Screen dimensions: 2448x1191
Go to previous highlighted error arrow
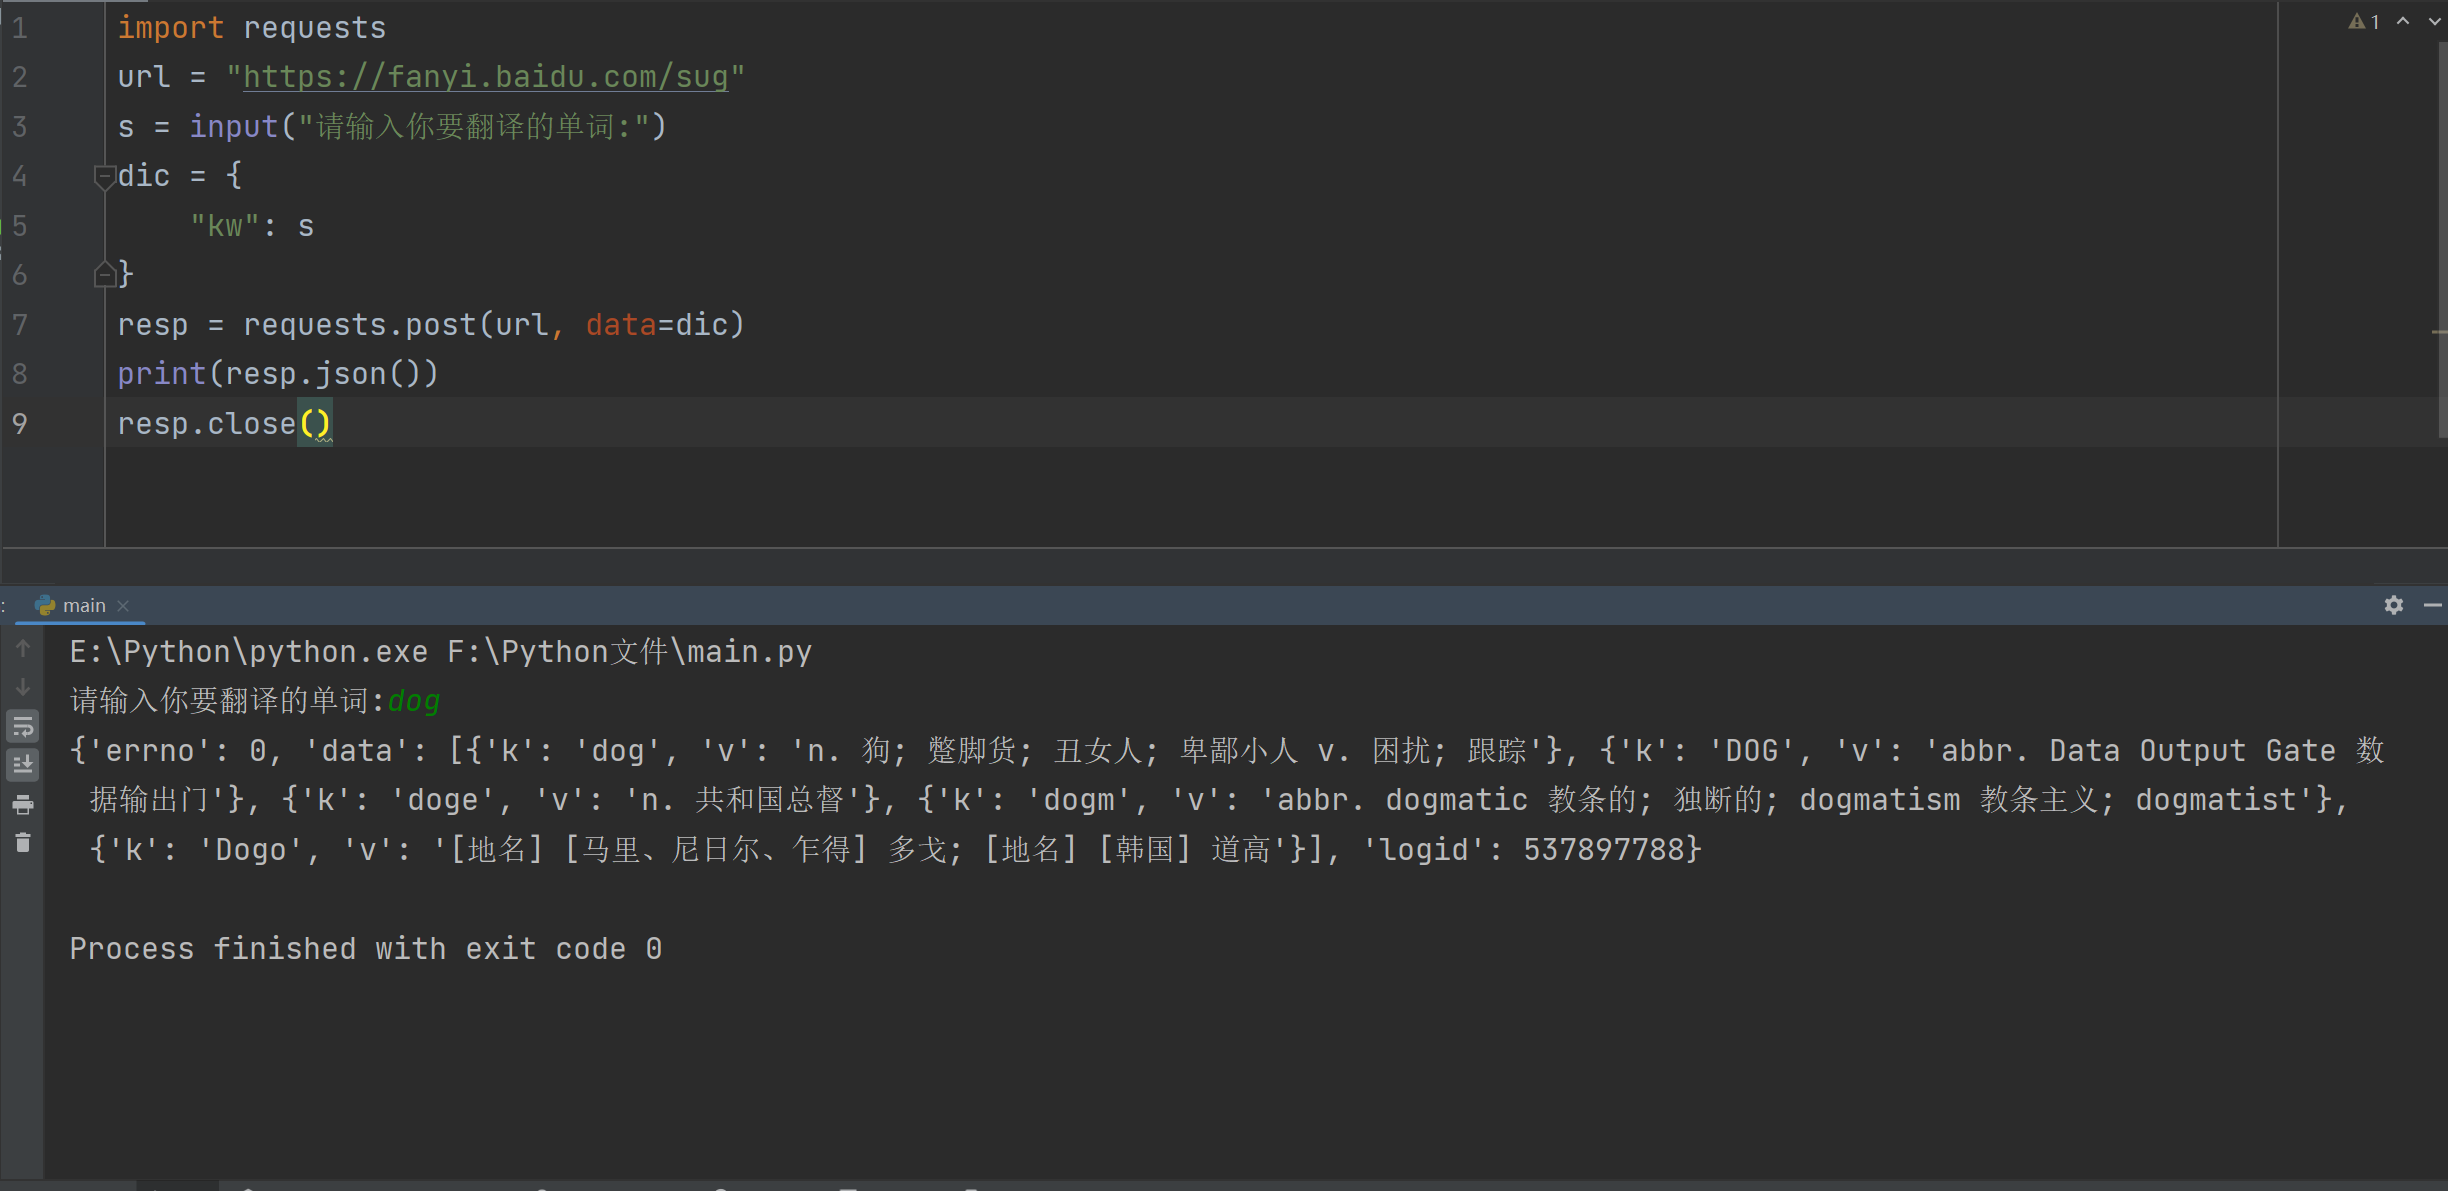click(2403, 21)
